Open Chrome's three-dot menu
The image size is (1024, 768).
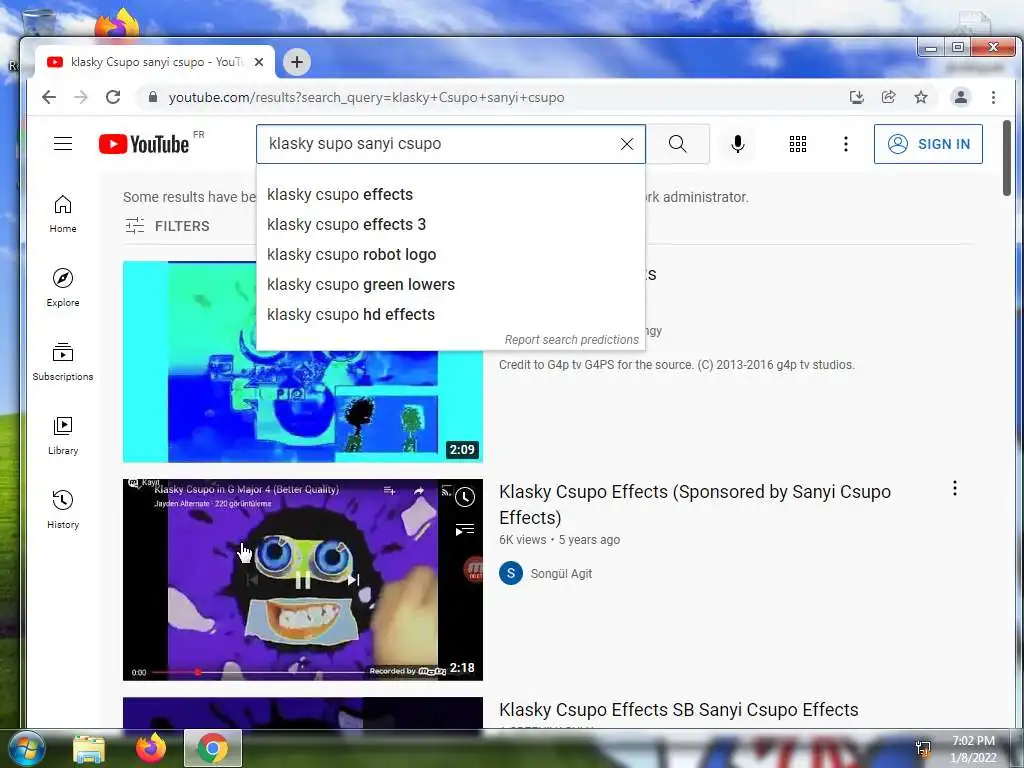pyautogui.click(x=993, y=97)
